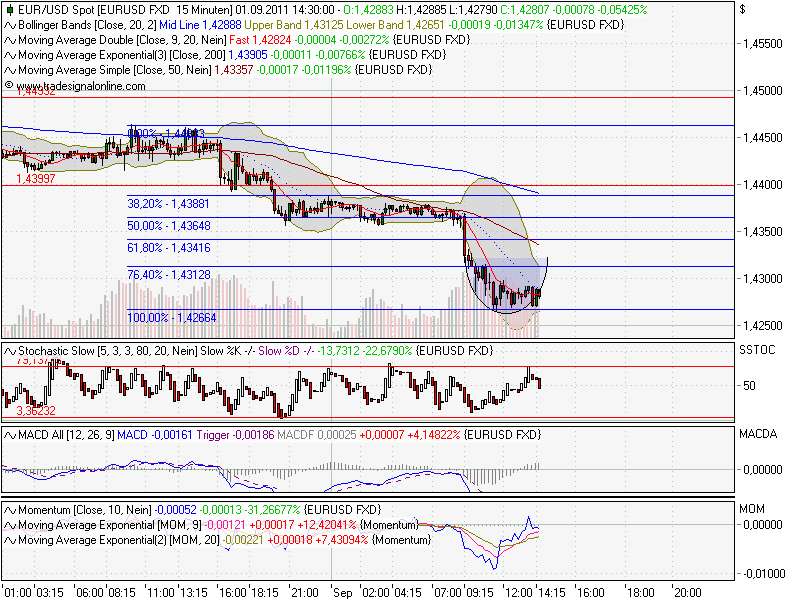This screenshot has width=800, height=600.
Task: Click the Moving Average Exponential(3) curve icon
Action: (x=8, y=51)
